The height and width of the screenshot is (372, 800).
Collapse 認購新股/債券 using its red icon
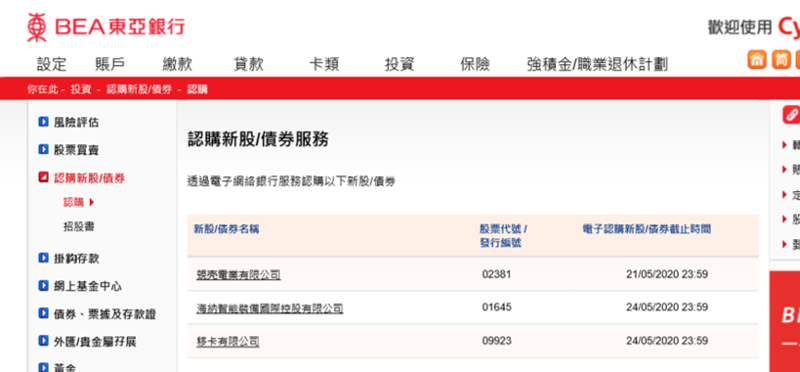click(43, 178)
